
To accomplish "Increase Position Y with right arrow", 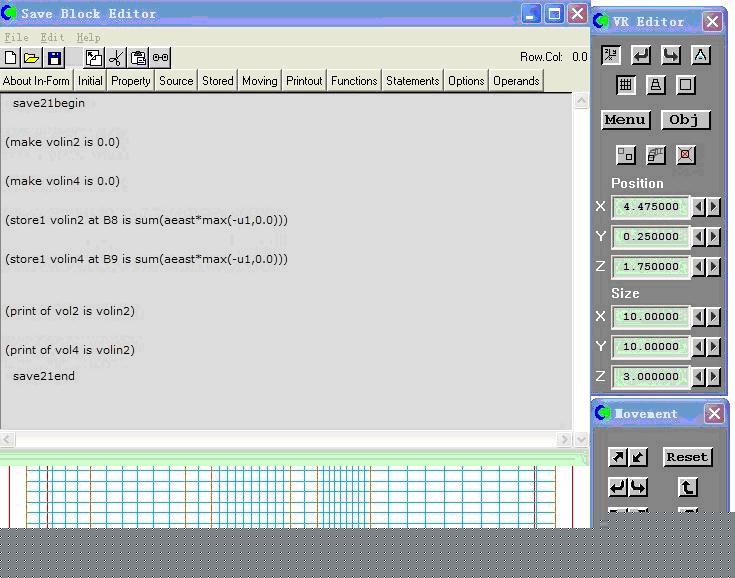I will 713,237.
